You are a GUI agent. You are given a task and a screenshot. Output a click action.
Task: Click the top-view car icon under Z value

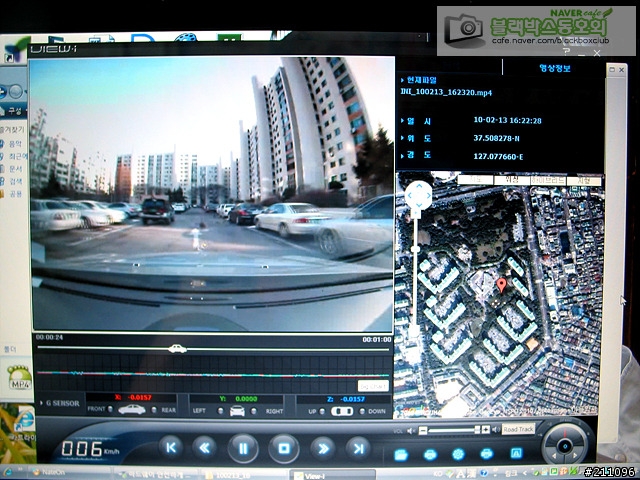342,411
